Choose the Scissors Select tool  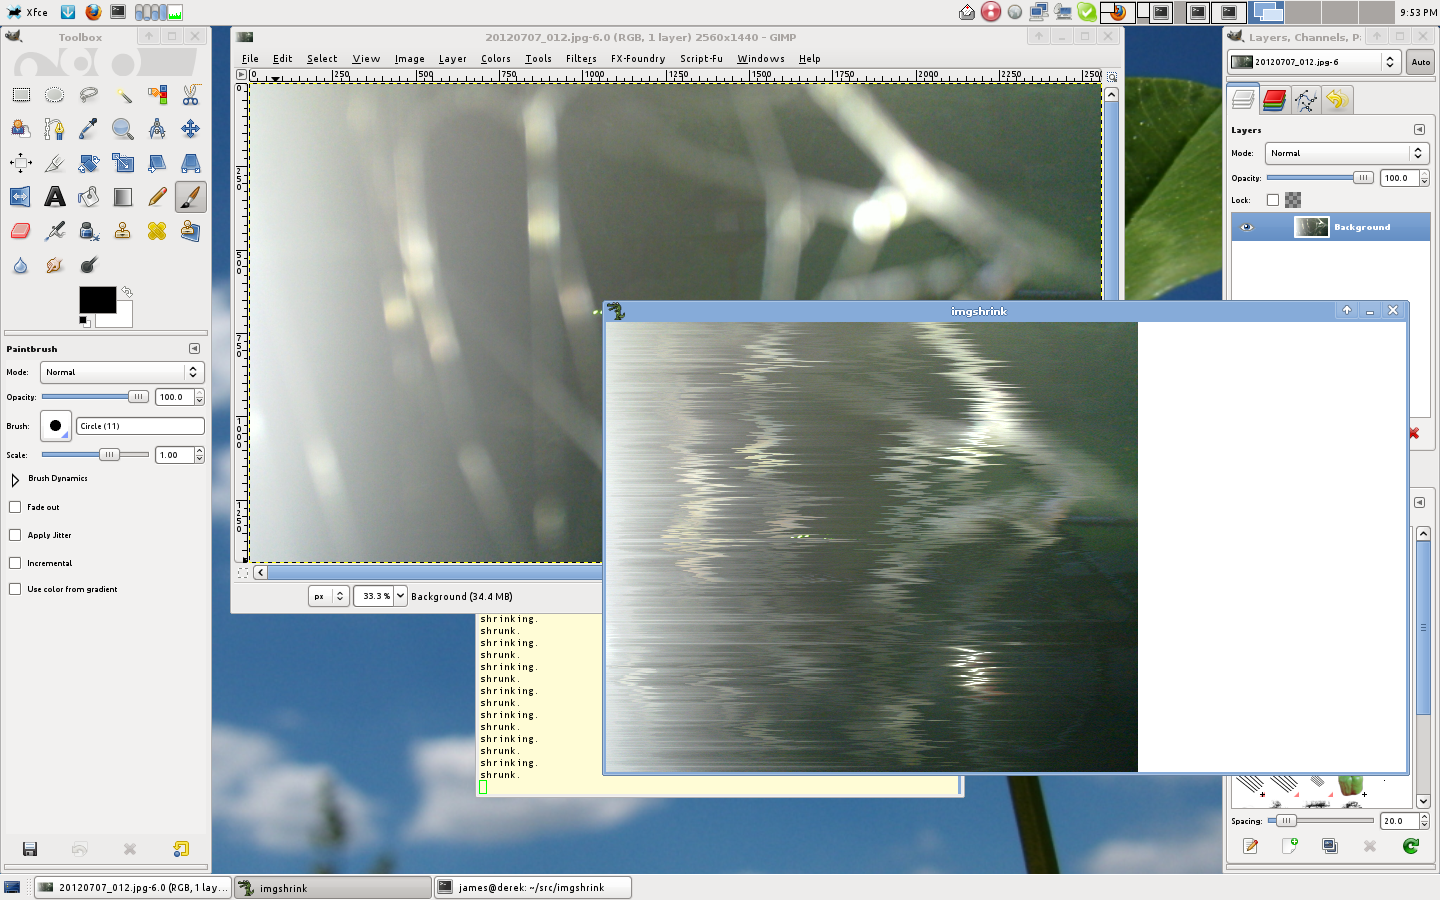pos(190,95)
